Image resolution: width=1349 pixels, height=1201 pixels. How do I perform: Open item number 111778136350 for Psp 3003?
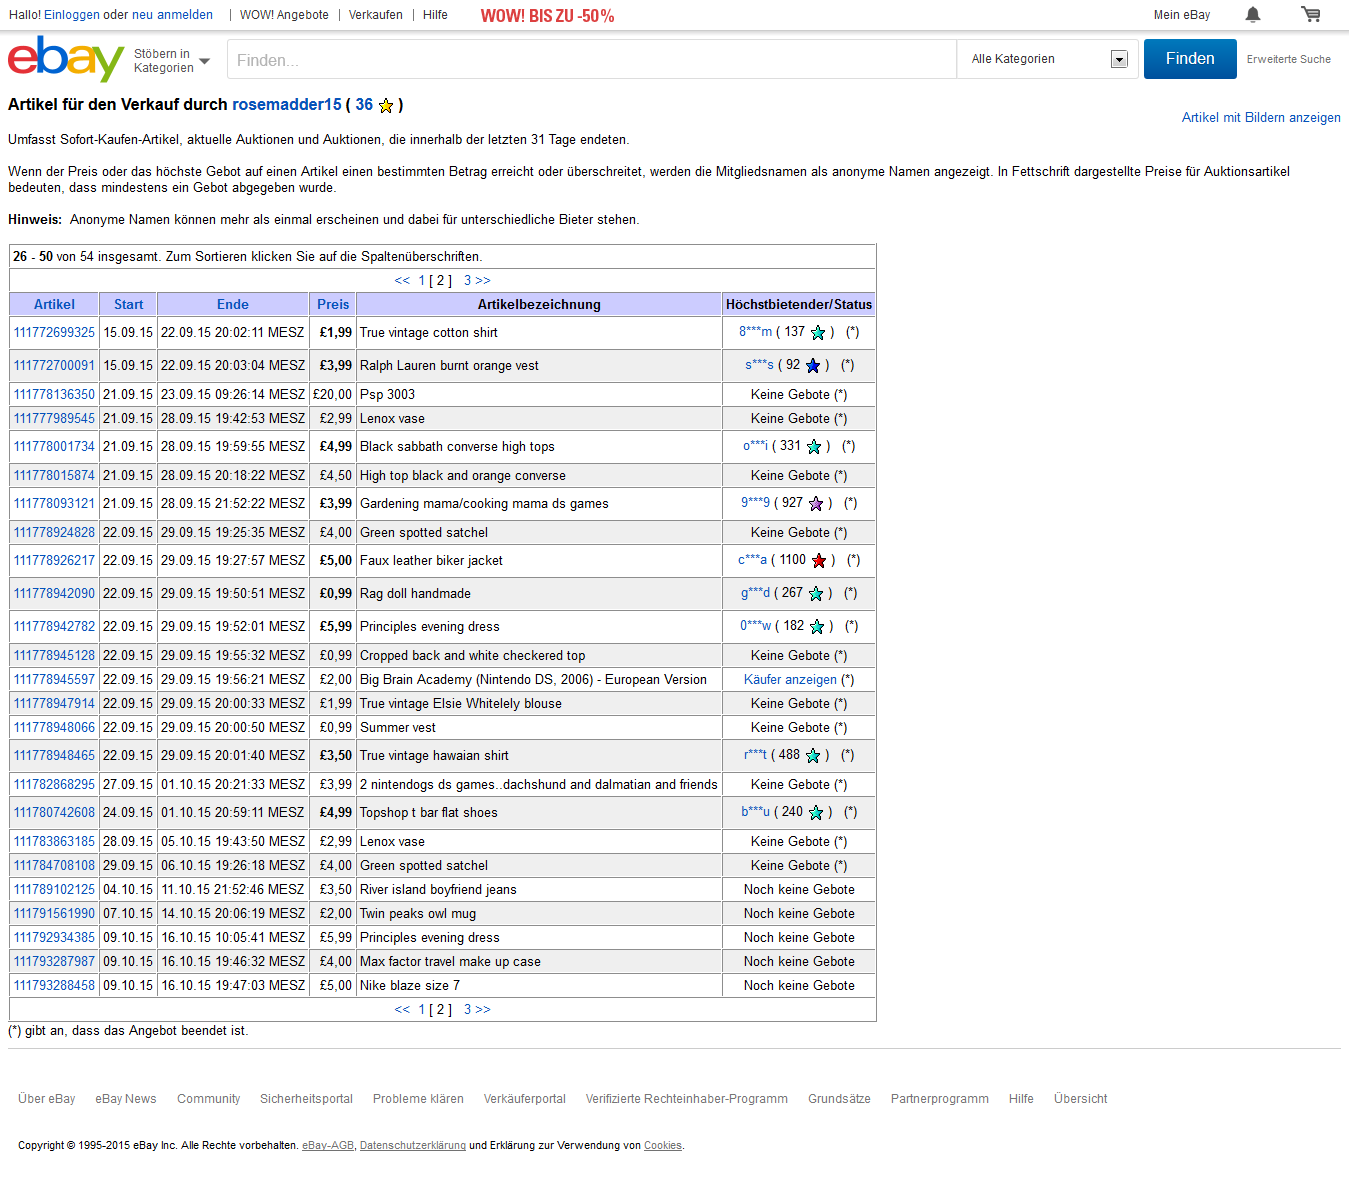(54, 394)
